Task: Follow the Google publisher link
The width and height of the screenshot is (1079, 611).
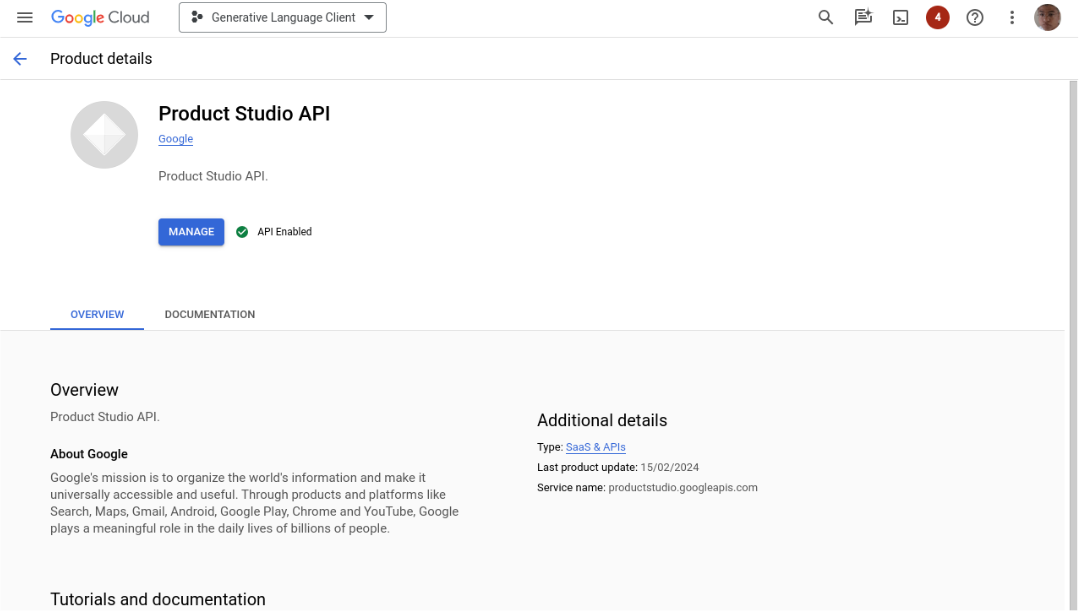Action: click(x=175, y=139)
